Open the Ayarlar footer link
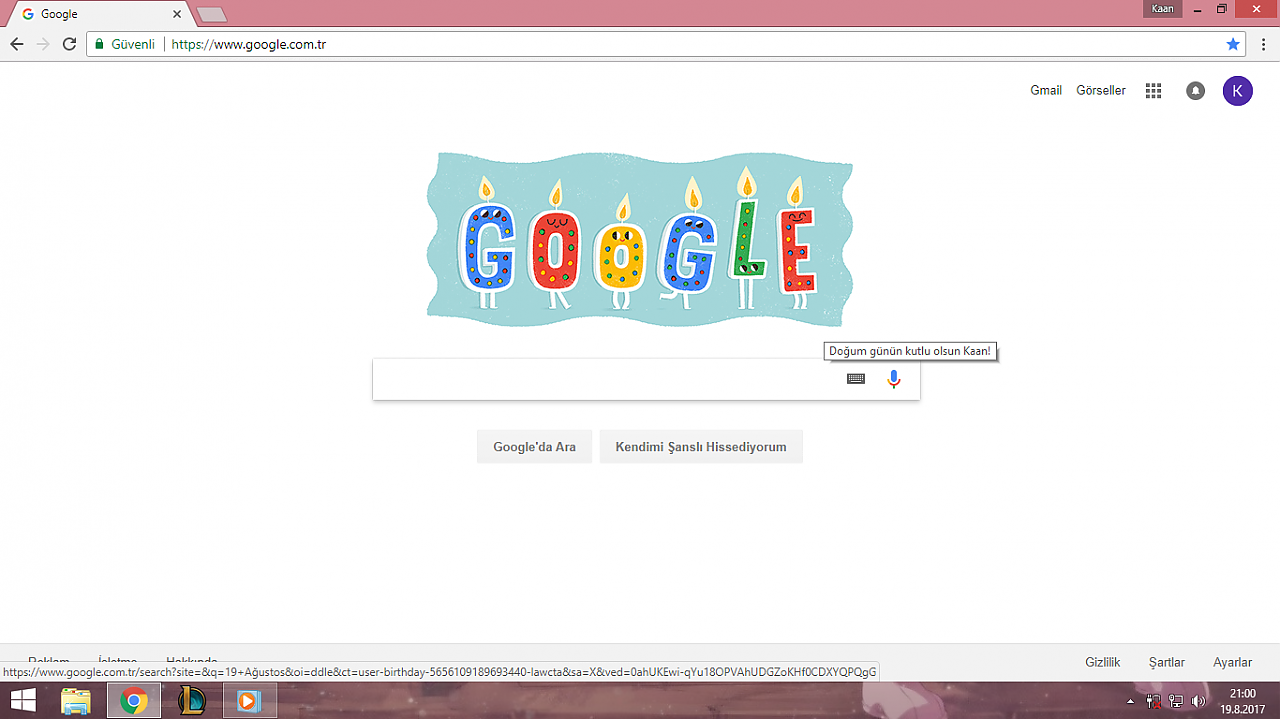Screen dimensions: 1280x719 click(x=1233, y=662)
